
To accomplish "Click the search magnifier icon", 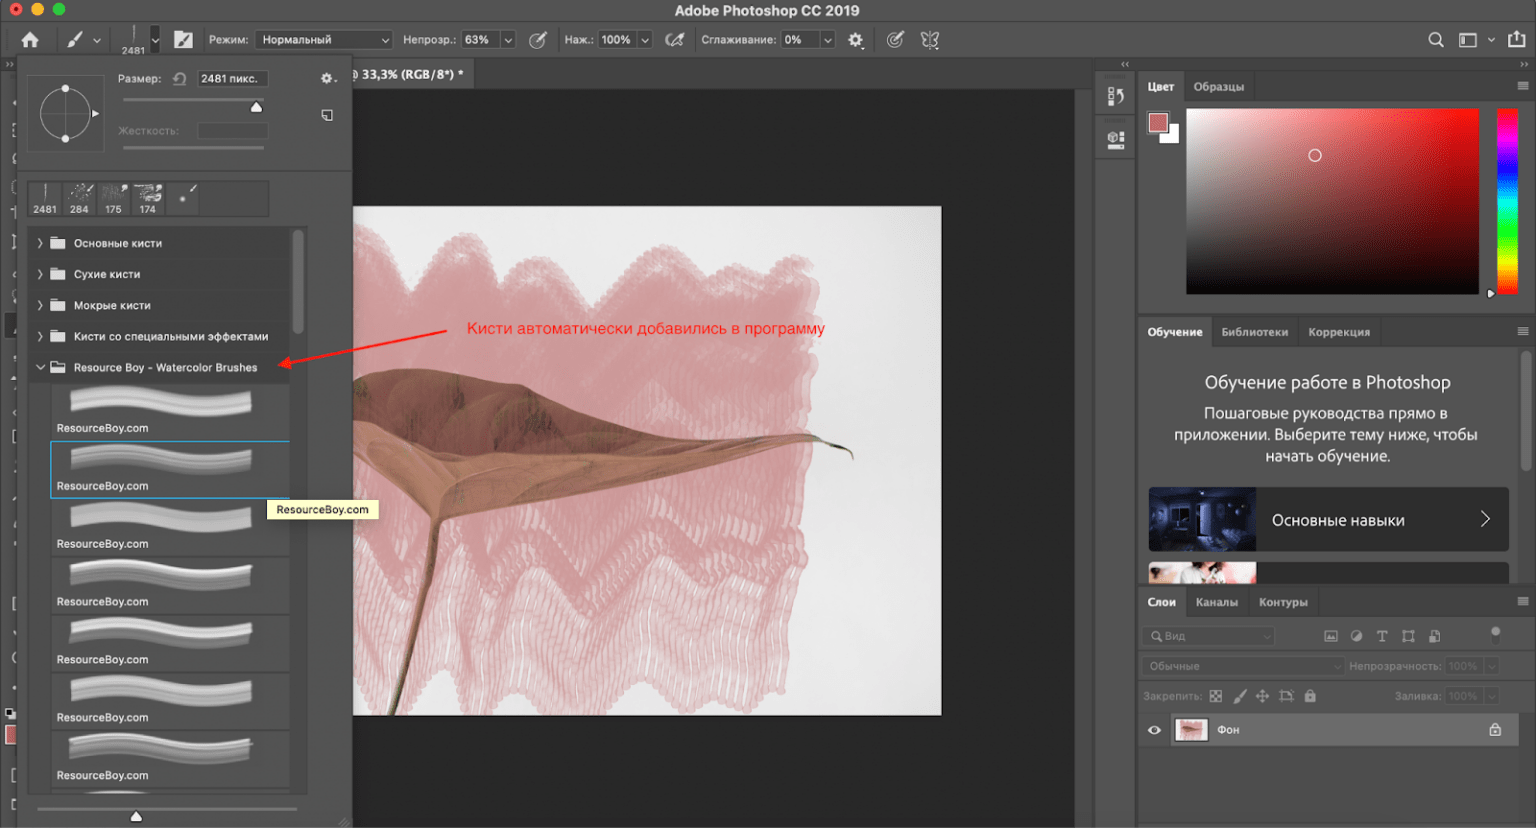I will coord(1436,40).
